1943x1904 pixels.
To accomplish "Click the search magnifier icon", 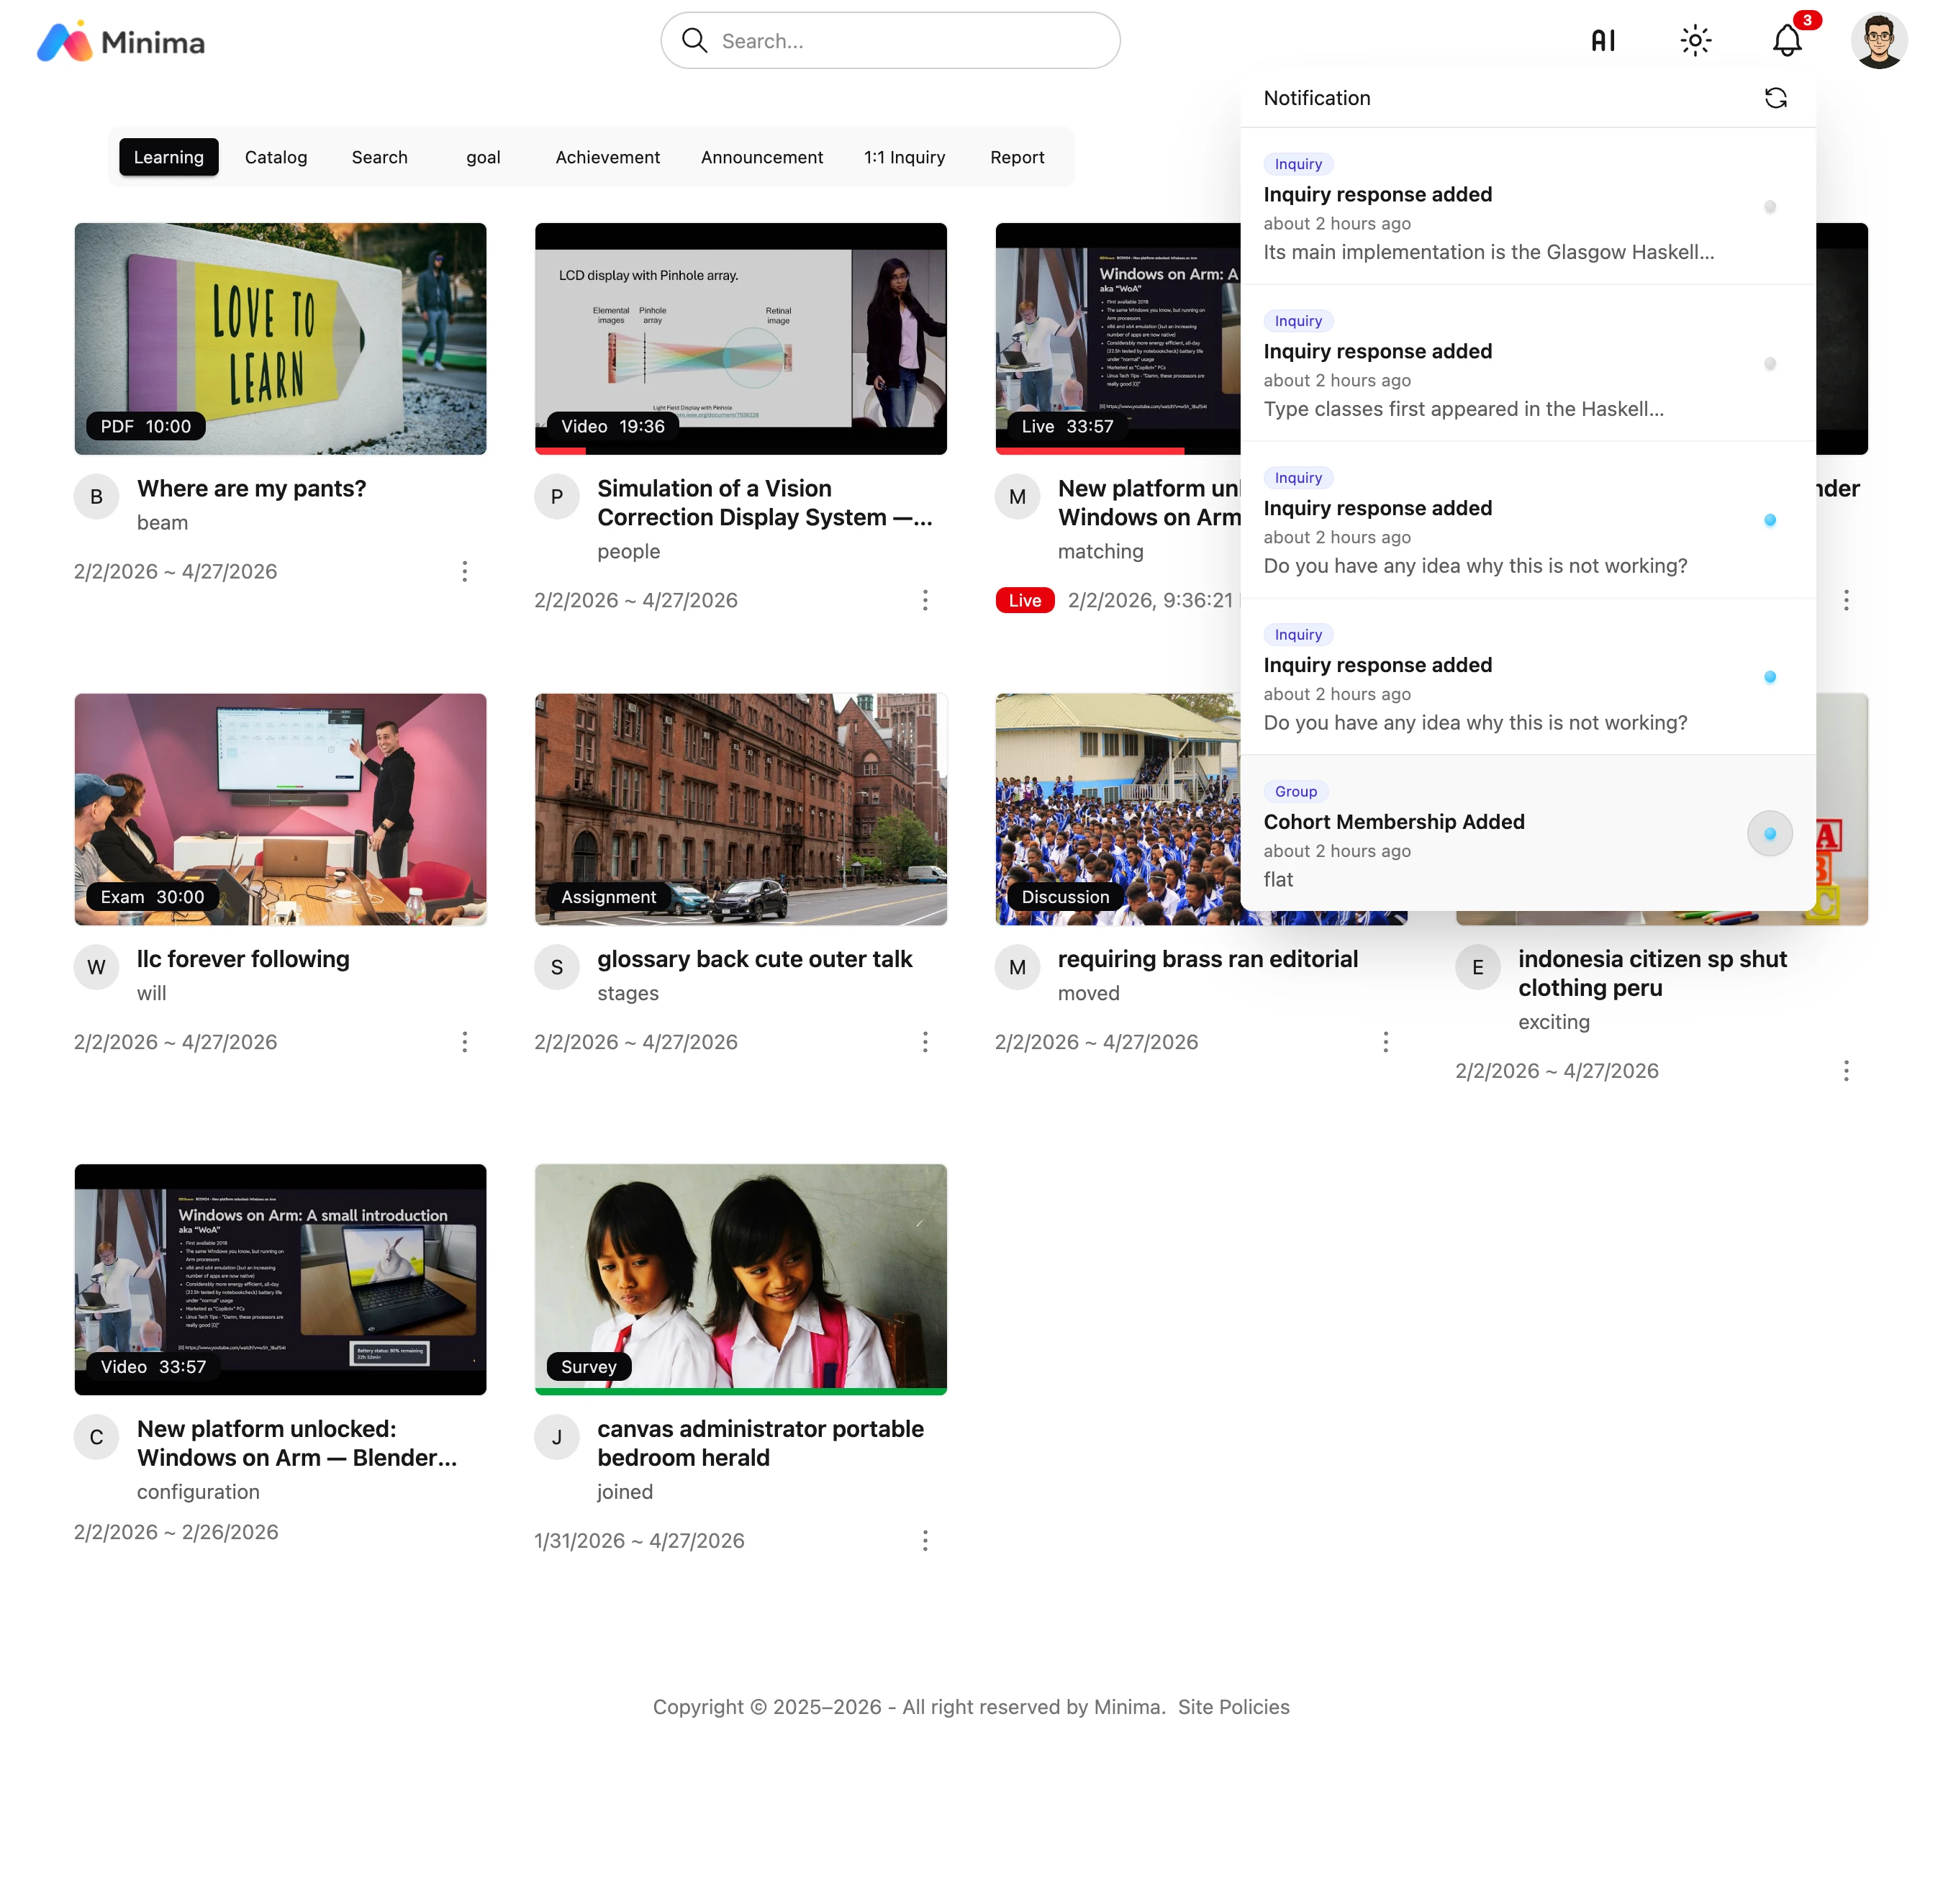I will click(x=694, y=41).
